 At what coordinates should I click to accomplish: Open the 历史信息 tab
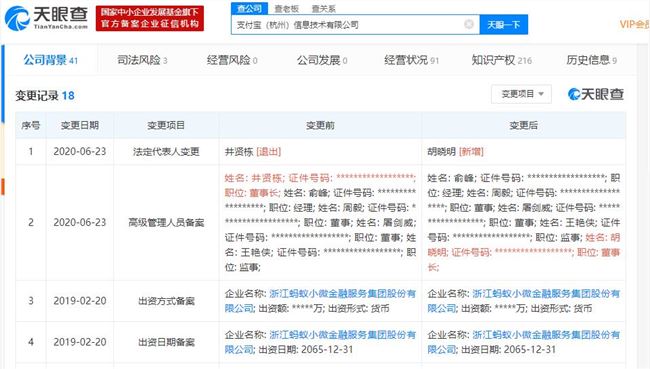coord(592,61)
